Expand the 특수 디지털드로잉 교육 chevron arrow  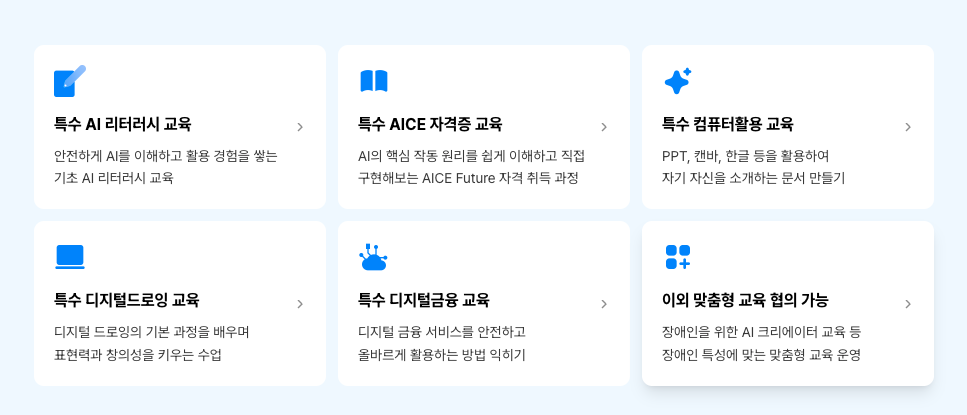click(300, 304)
